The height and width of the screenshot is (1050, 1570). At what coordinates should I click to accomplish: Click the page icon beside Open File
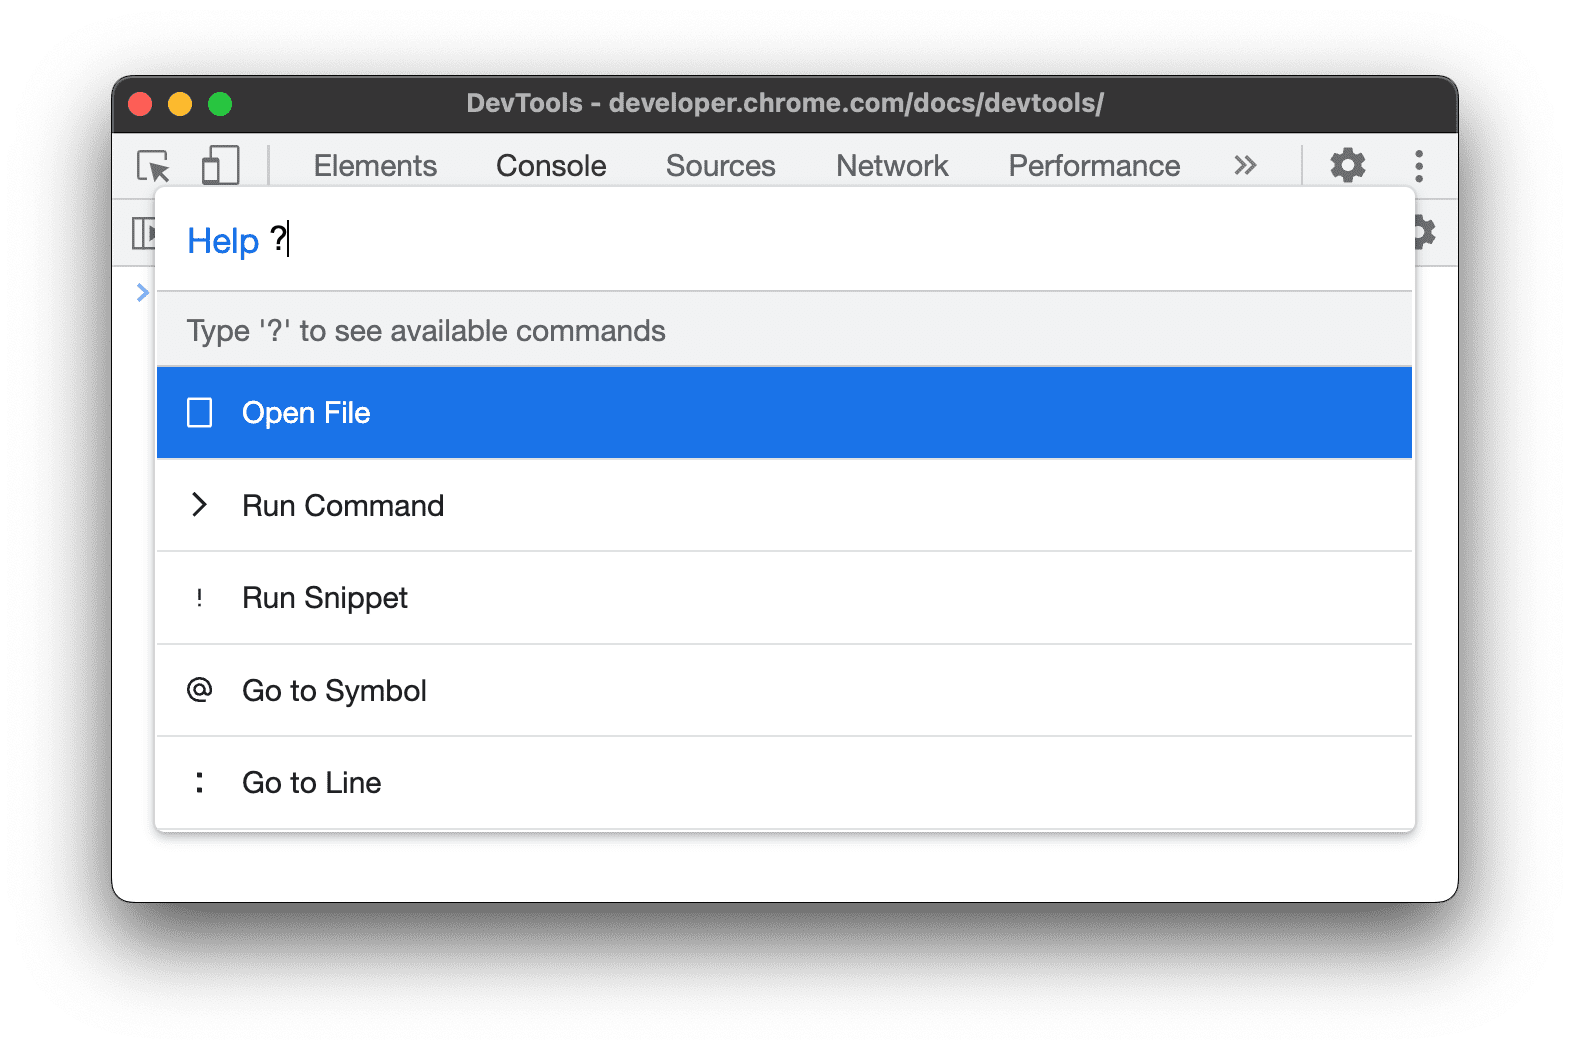(200, 413)
